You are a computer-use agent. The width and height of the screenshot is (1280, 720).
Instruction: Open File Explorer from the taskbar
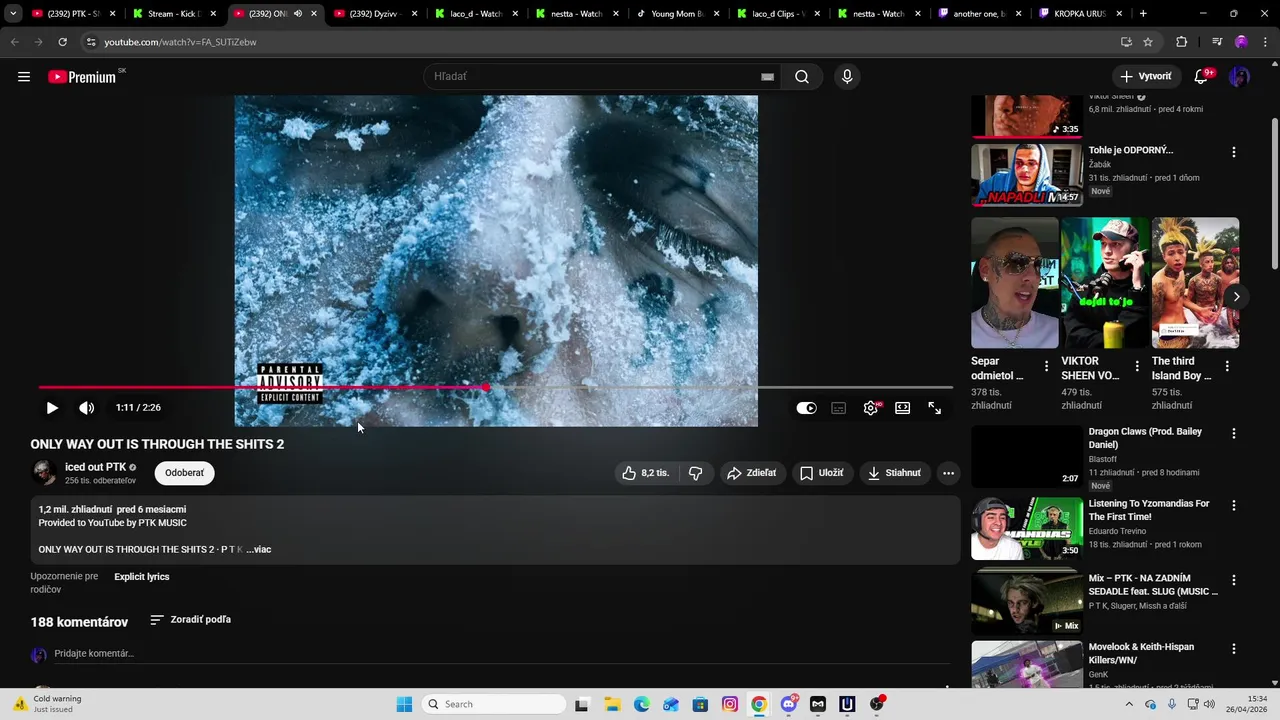[x=612, y=704]
